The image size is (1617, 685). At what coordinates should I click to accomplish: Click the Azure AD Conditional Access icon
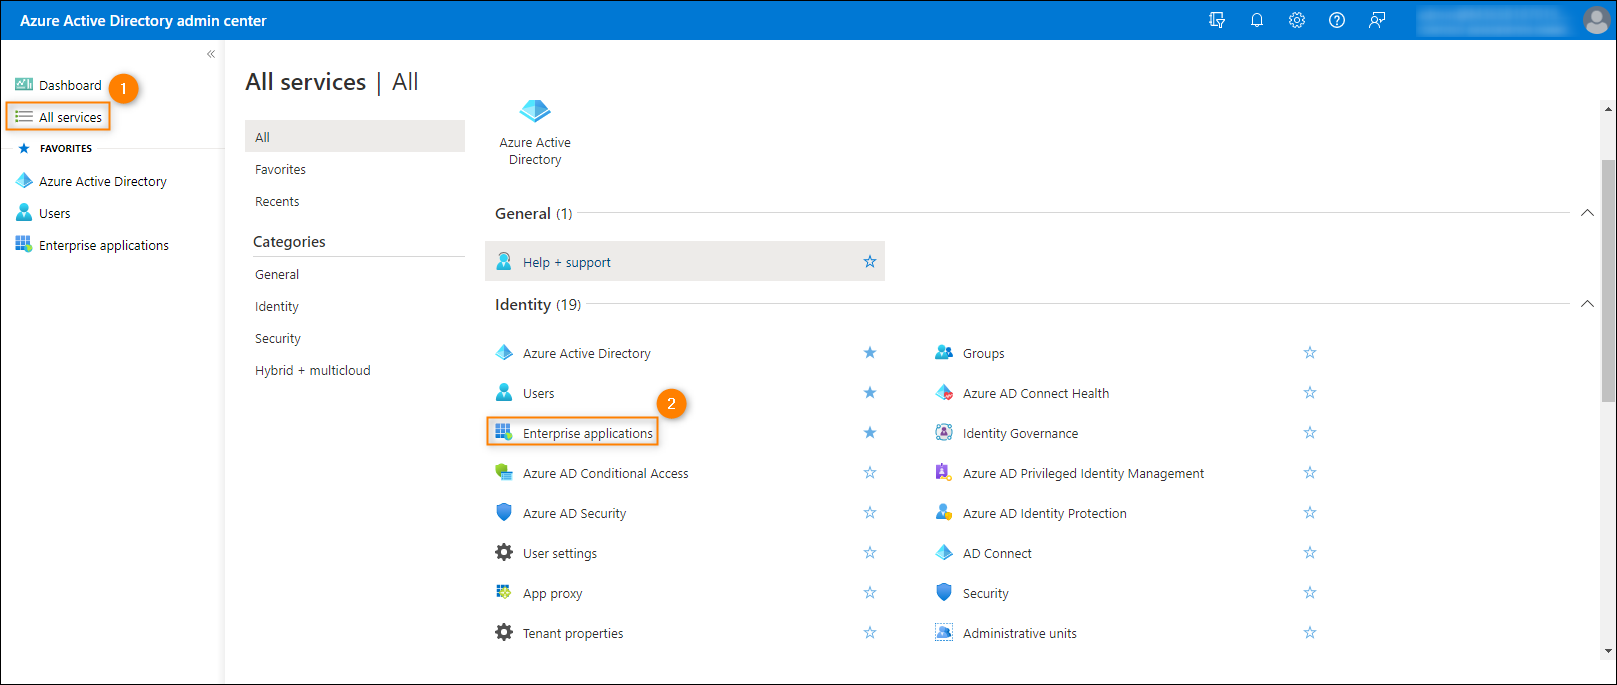(504, 472)
